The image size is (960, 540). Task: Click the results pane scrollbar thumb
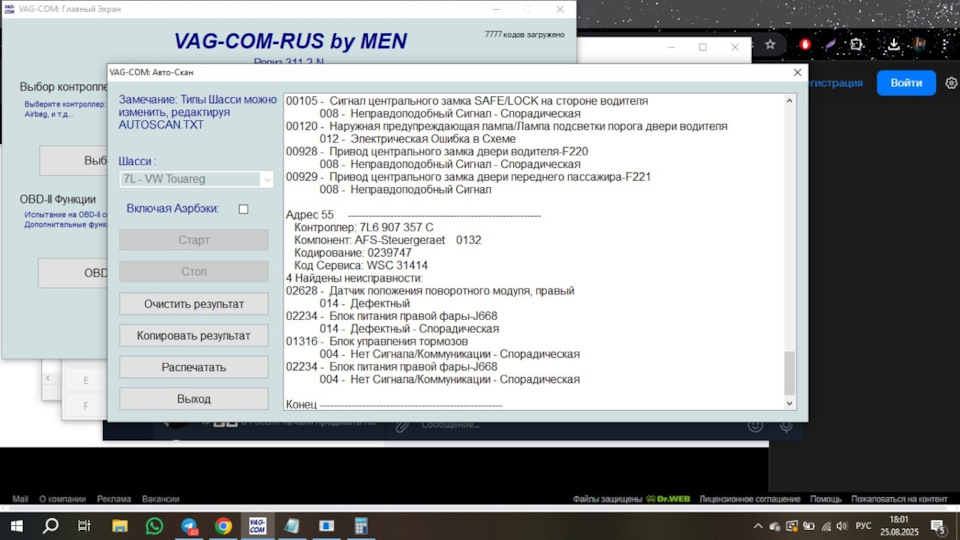[789, 373]
